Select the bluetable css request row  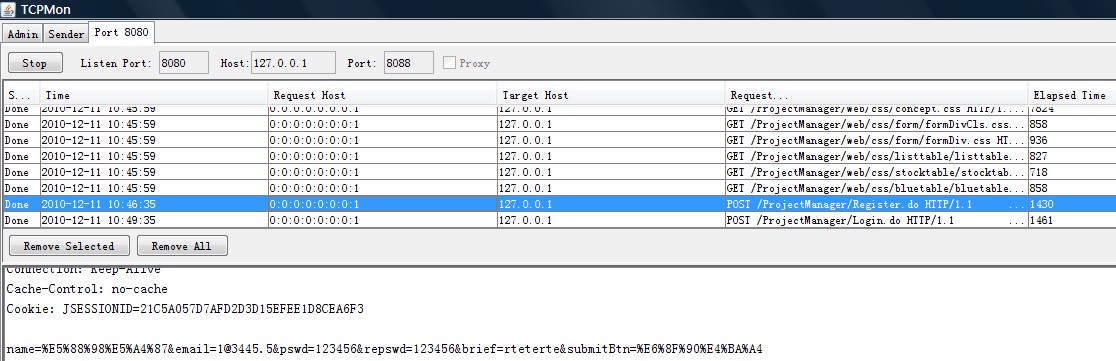click(559, 188)
